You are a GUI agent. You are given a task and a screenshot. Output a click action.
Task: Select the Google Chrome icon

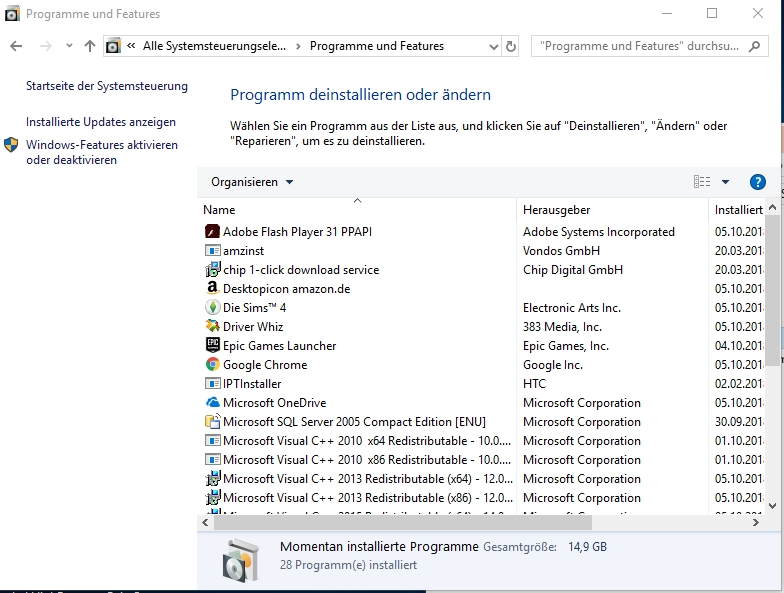(x=212, y=364)
